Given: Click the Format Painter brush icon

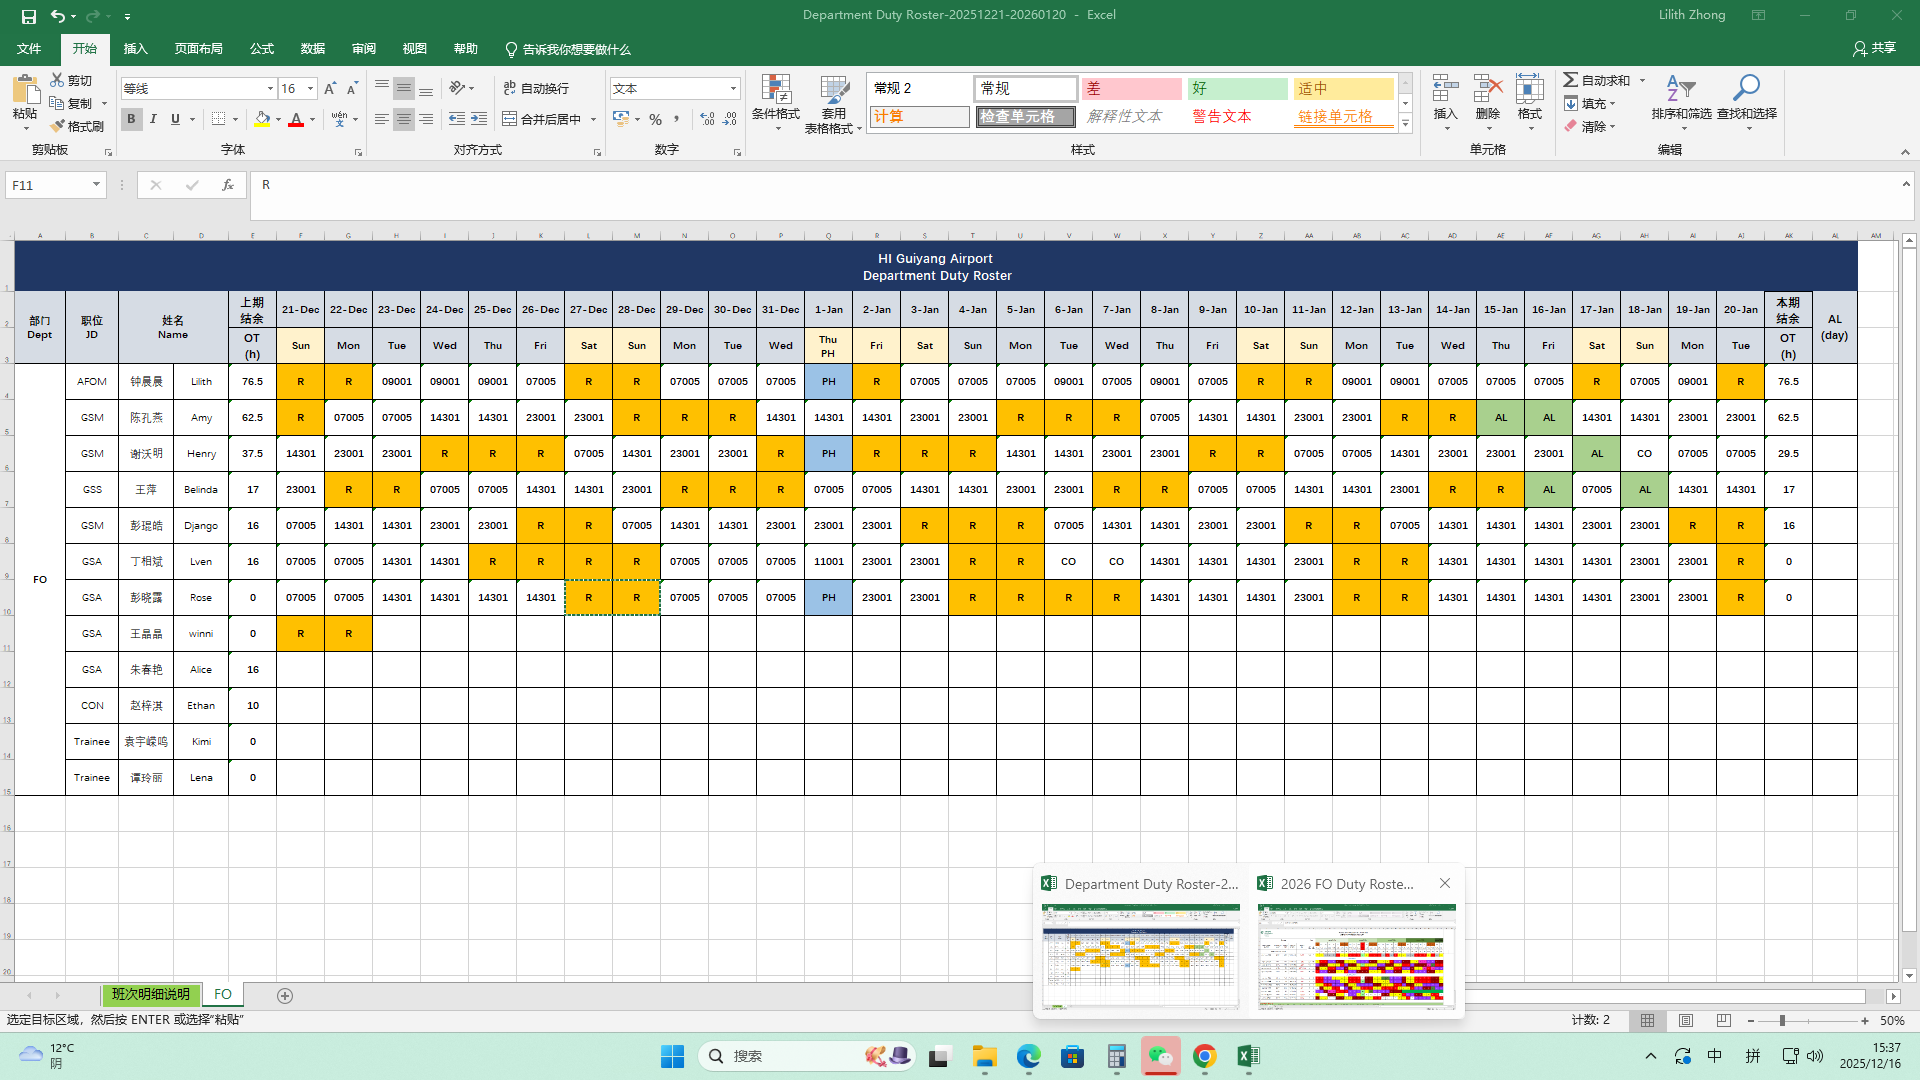Looking at the screenshot, I should click(58, 126).
